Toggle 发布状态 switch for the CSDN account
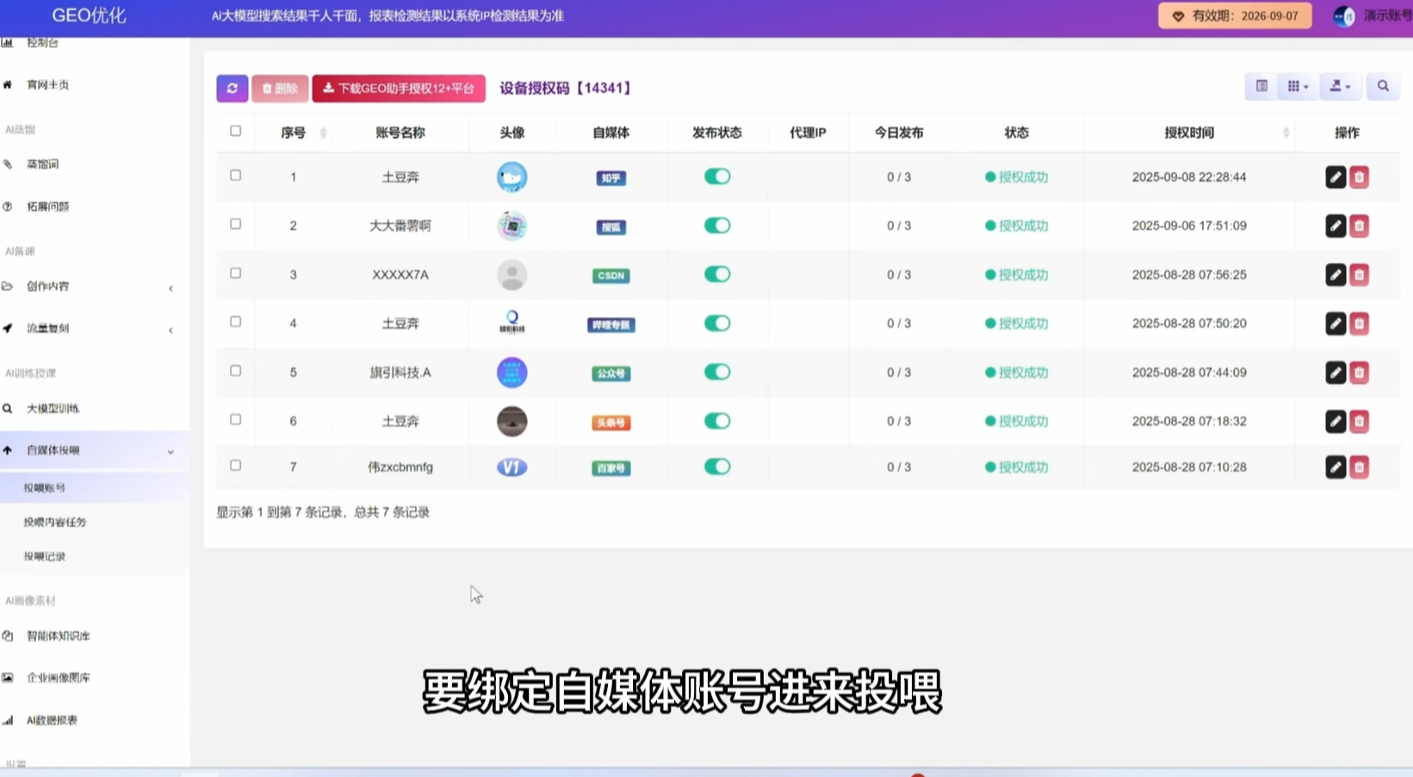 click(x=716, y=274)
